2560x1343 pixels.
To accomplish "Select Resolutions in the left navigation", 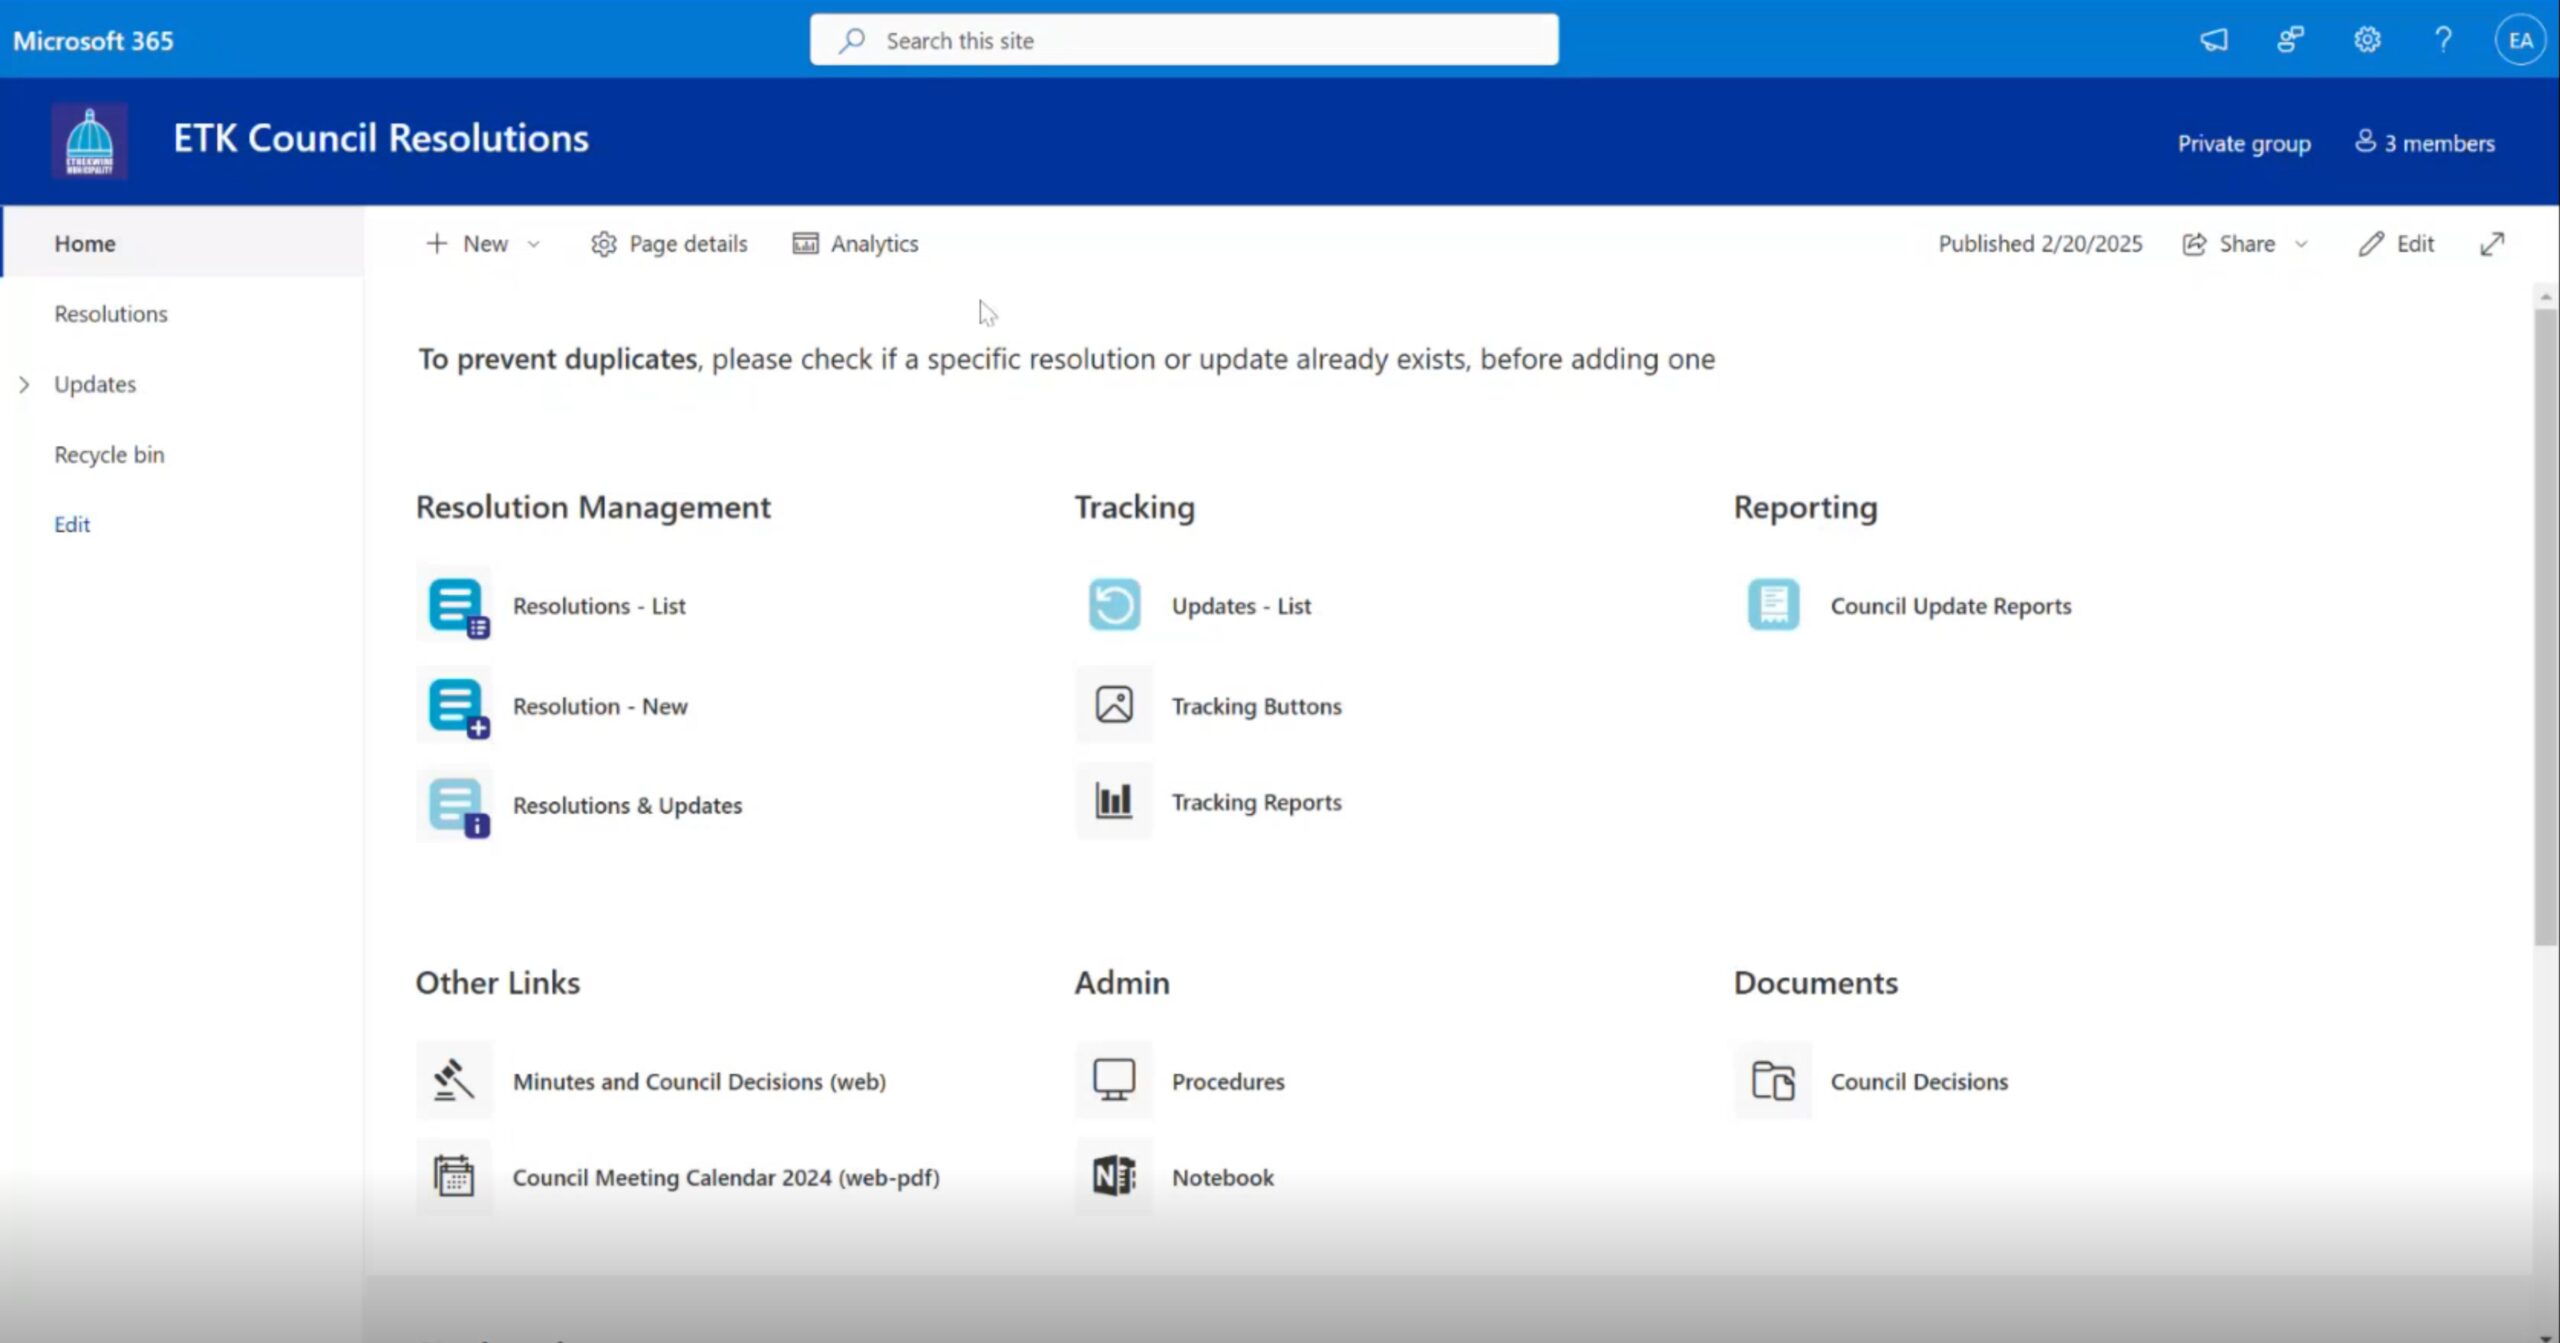I will point(111,314).
